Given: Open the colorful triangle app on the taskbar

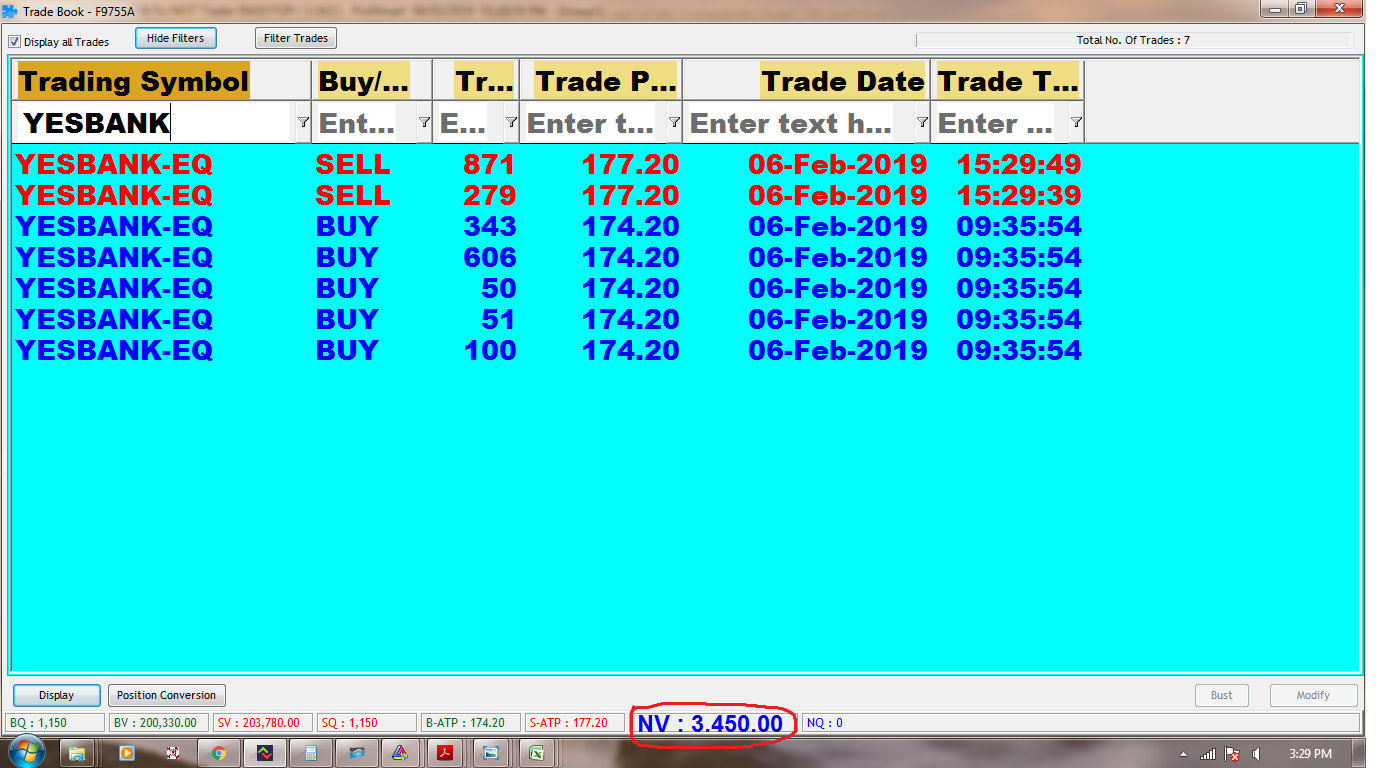Looking at the screenshot, I should [x=399, y=753].
